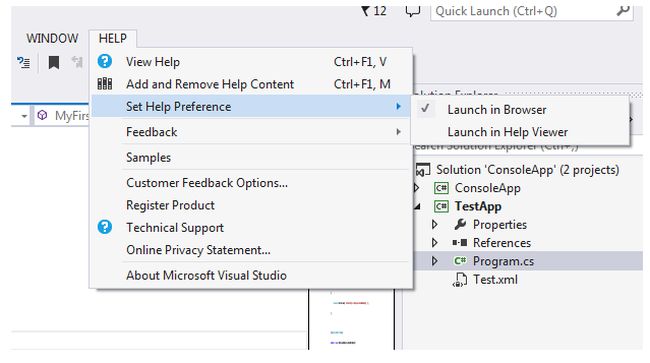Open Technical Support entry
The image size is (650, 363).
(x=251, y=227)
